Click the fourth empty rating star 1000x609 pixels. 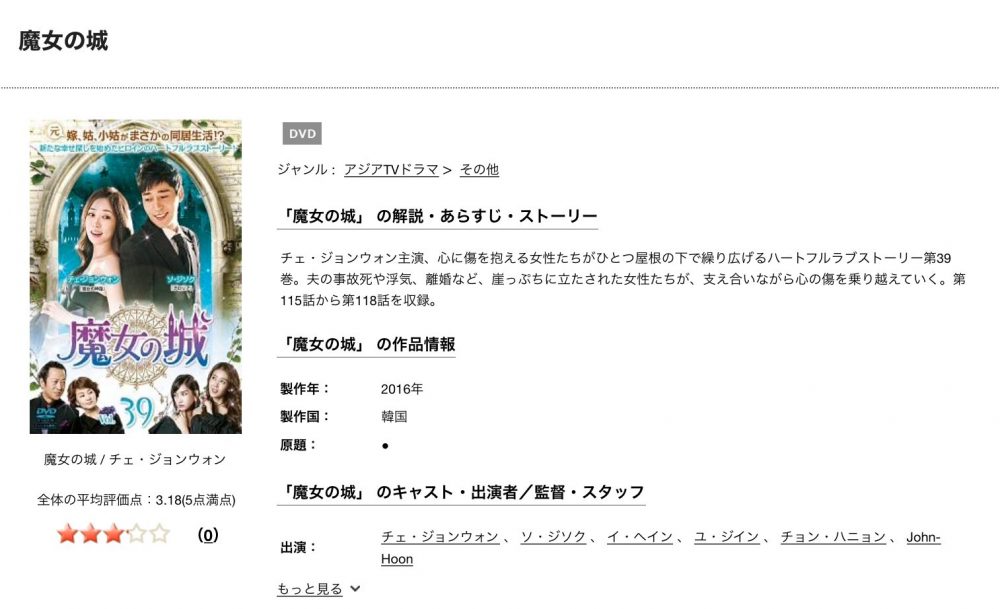coord(136,534)
